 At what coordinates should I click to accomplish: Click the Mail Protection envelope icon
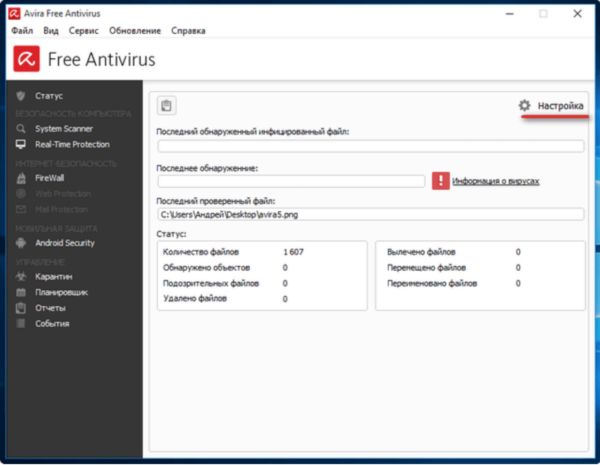pos(21,209)
